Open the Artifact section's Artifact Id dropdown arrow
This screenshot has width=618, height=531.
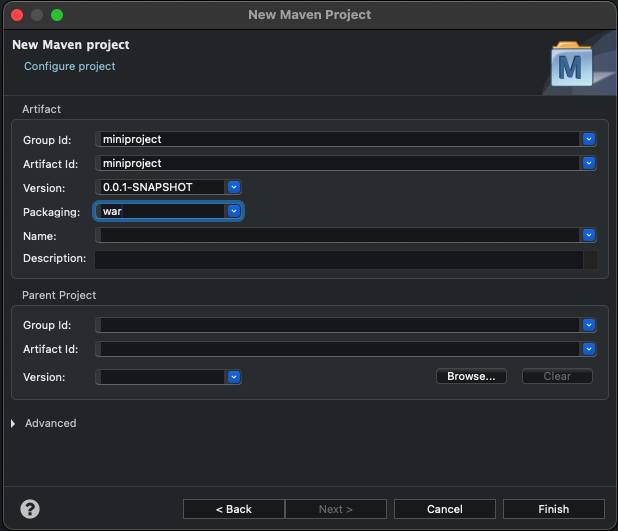(x=589, y=163)
